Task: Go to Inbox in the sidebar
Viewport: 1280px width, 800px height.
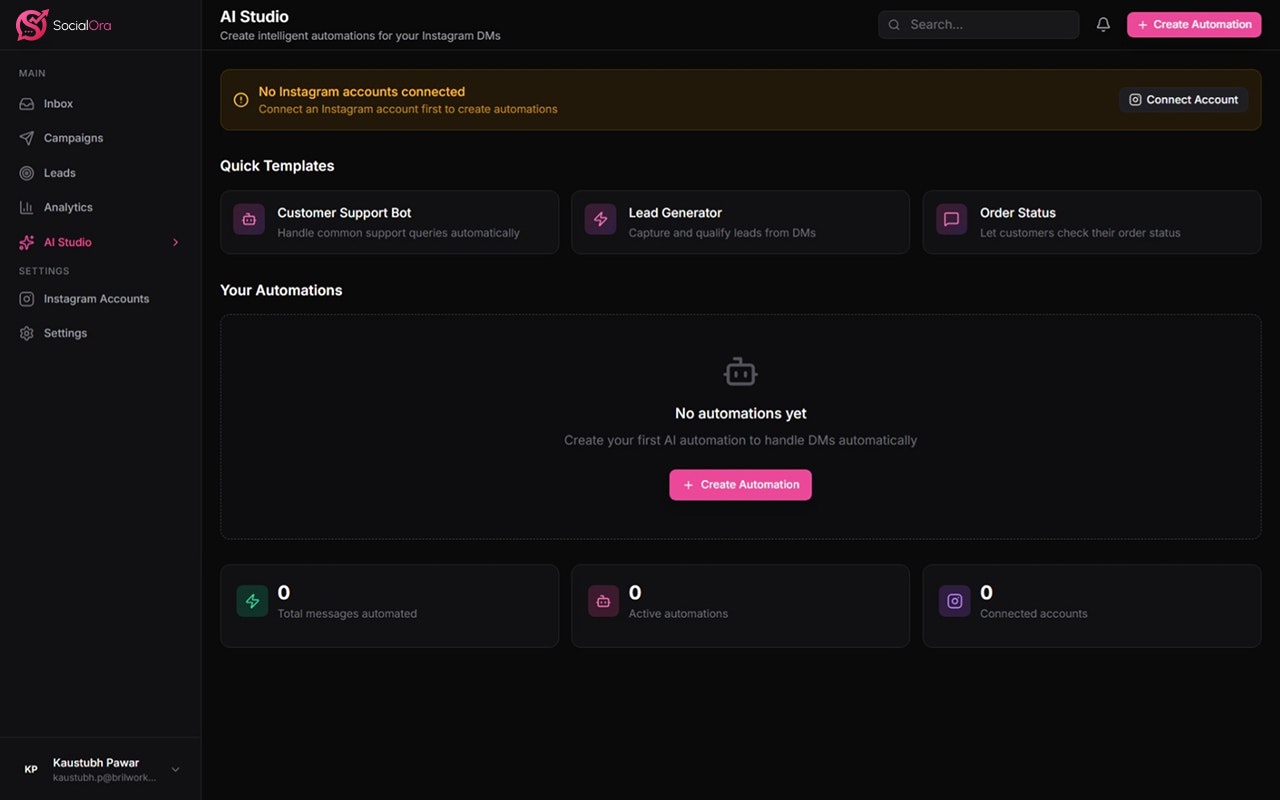Action: coord(58,104)
